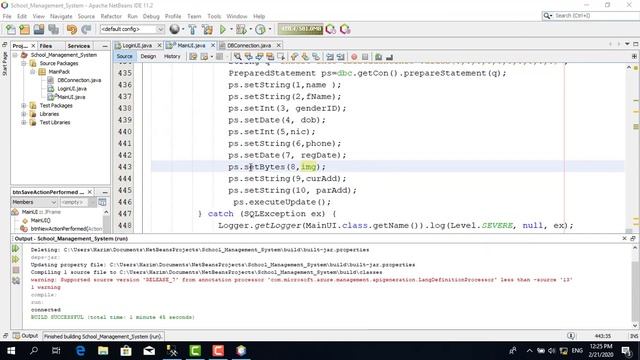Switch to the LoginUI.java editor tab

[x=137, y=45]
